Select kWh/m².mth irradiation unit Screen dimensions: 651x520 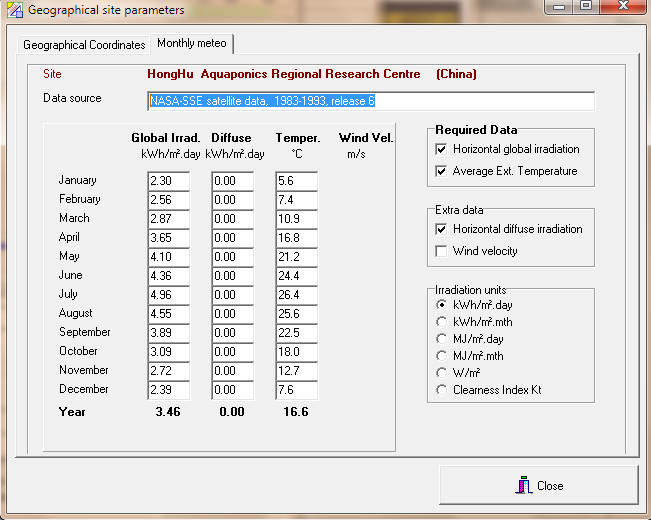coord(441,321)
